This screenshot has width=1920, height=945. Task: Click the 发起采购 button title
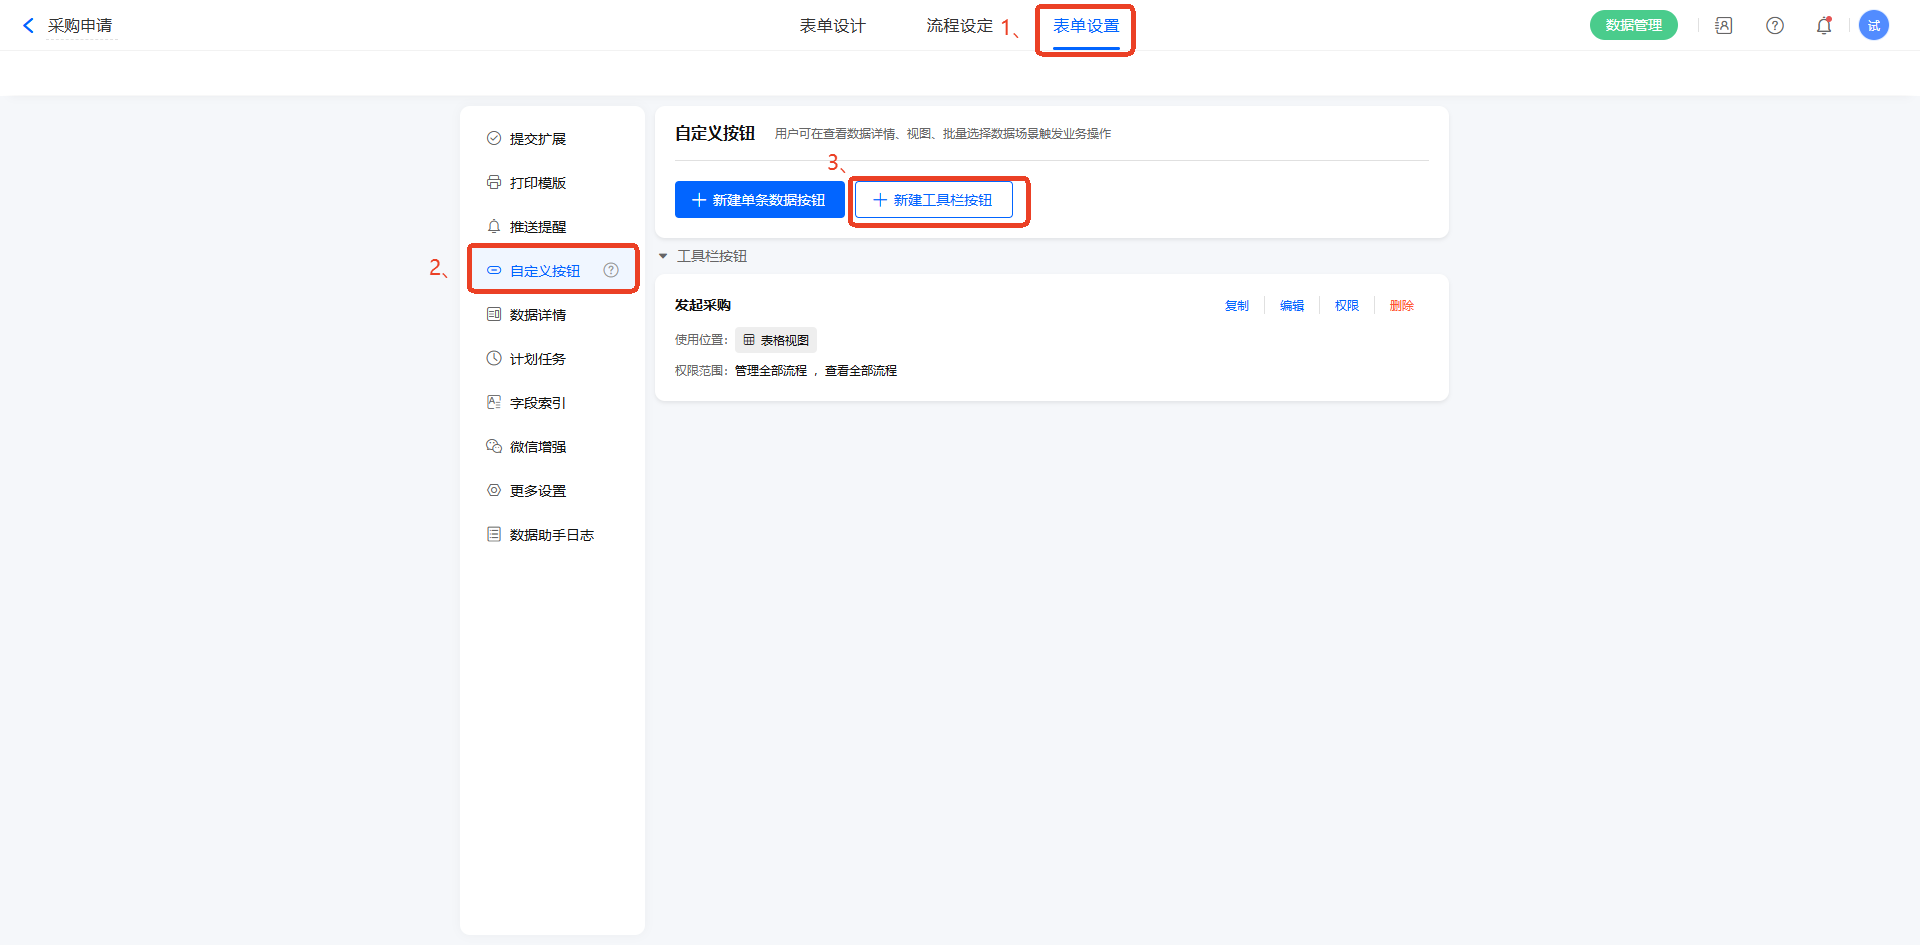[x=703, y=306]
